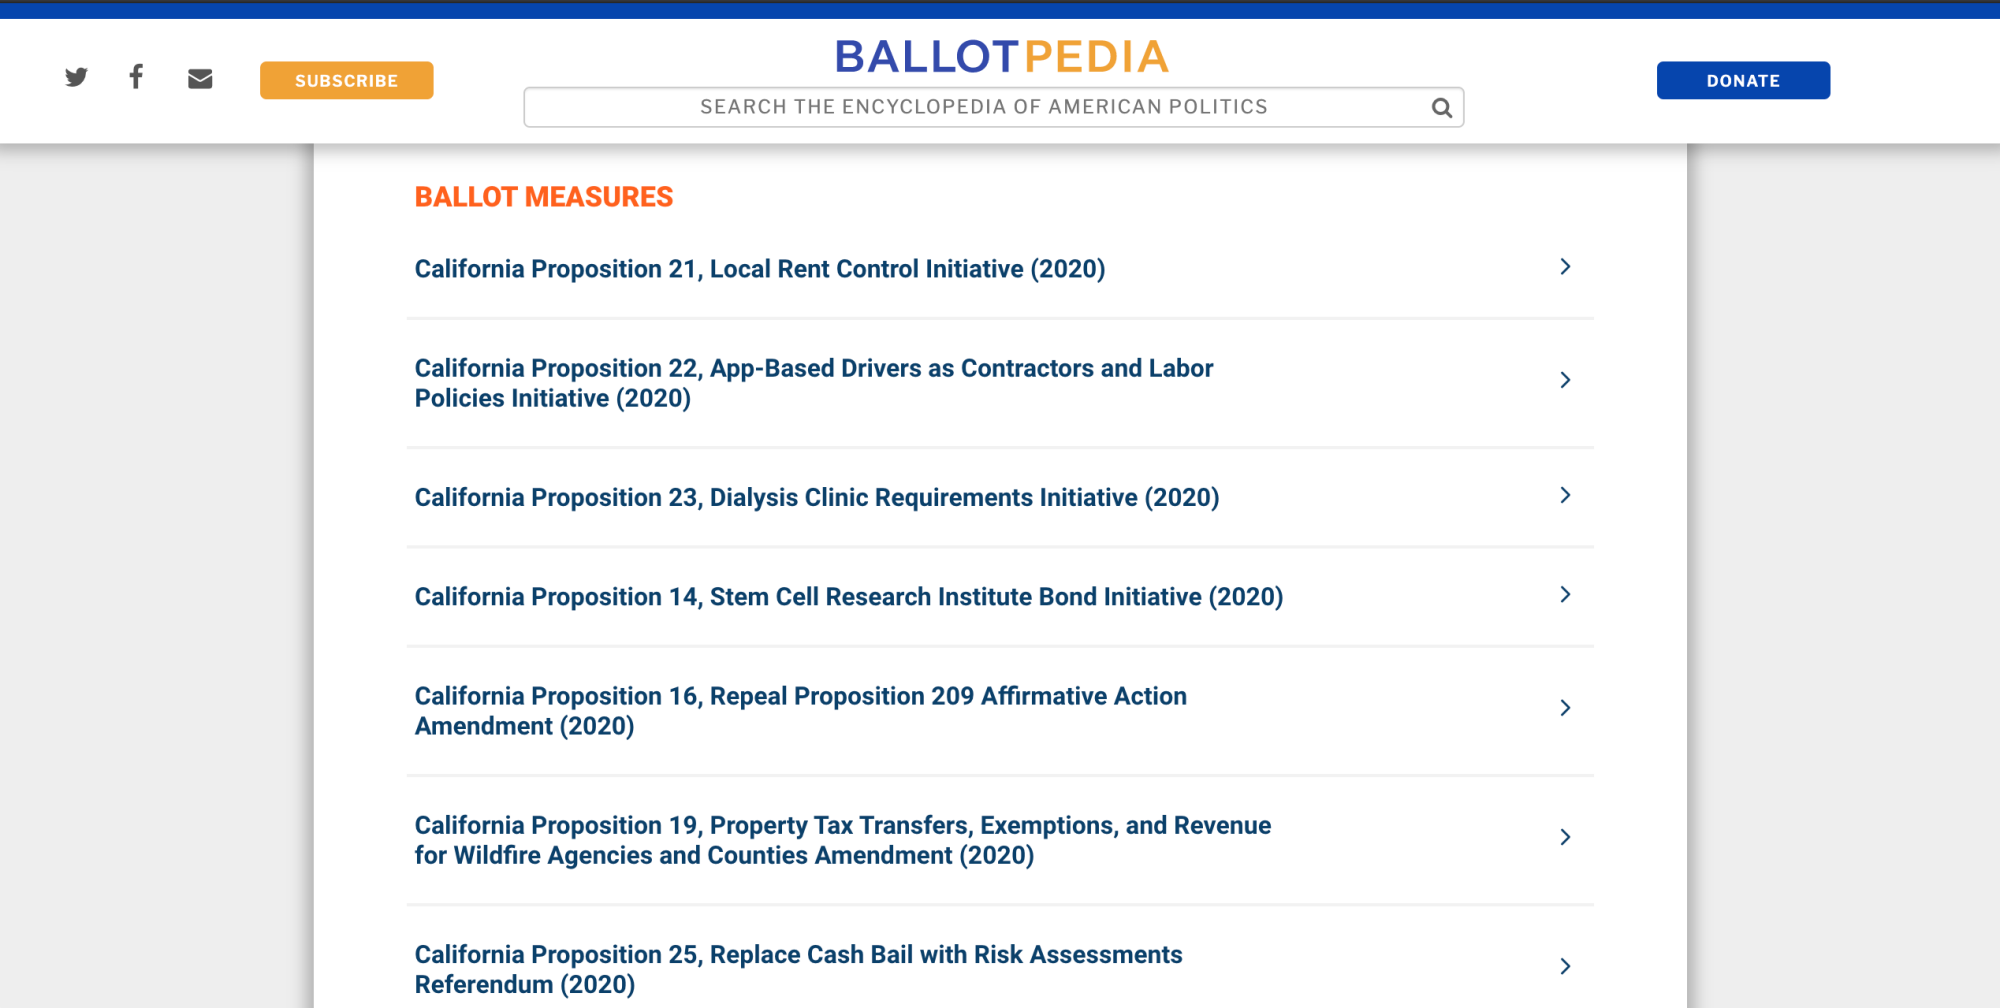Open Proposition 14 Stem Cell Research link
The width and height of the screenshot is (2000, 1008).
tap(848, 597)
